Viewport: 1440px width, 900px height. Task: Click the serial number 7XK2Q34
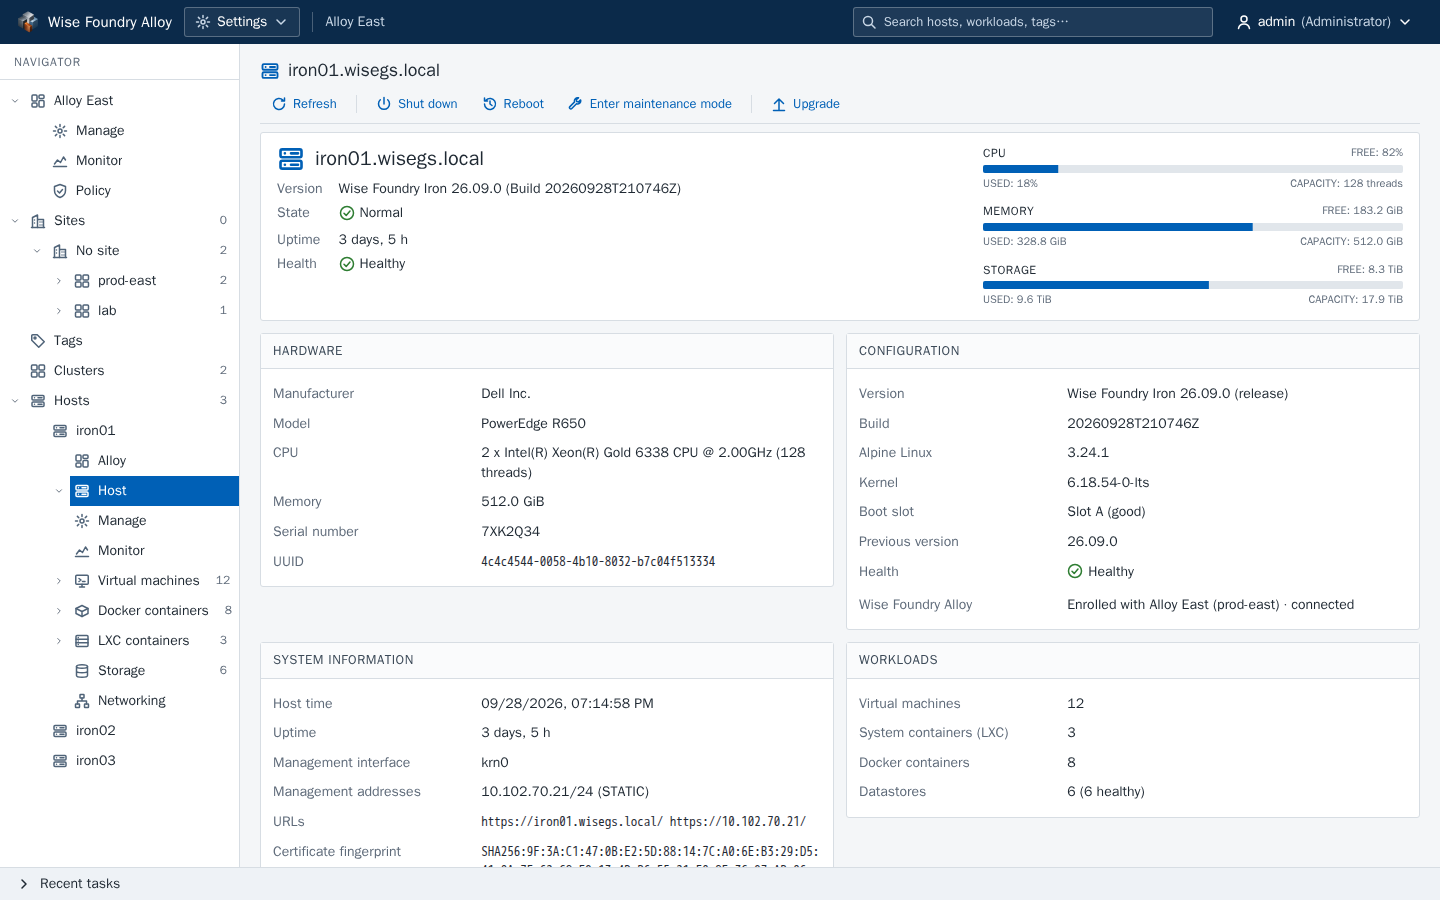click(511, 532)
